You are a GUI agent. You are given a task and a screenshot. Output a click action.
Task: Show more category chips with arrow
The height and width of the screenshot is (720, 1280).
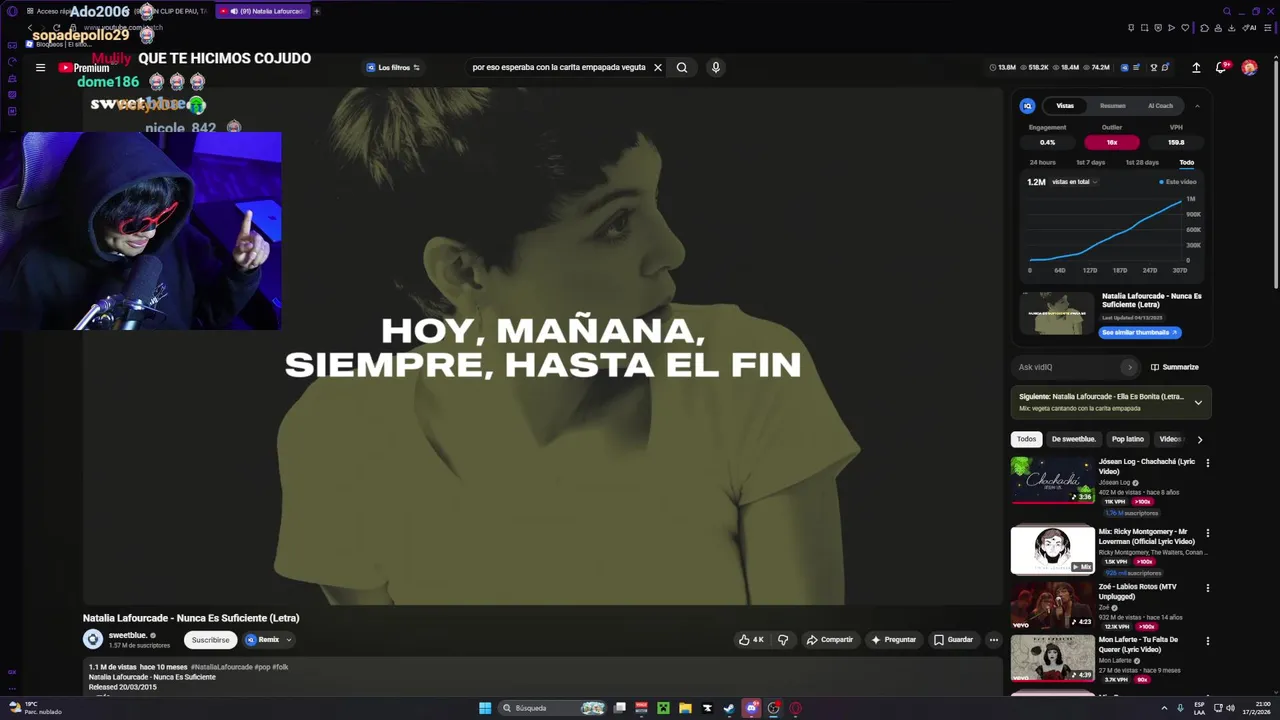(1200, 439)
